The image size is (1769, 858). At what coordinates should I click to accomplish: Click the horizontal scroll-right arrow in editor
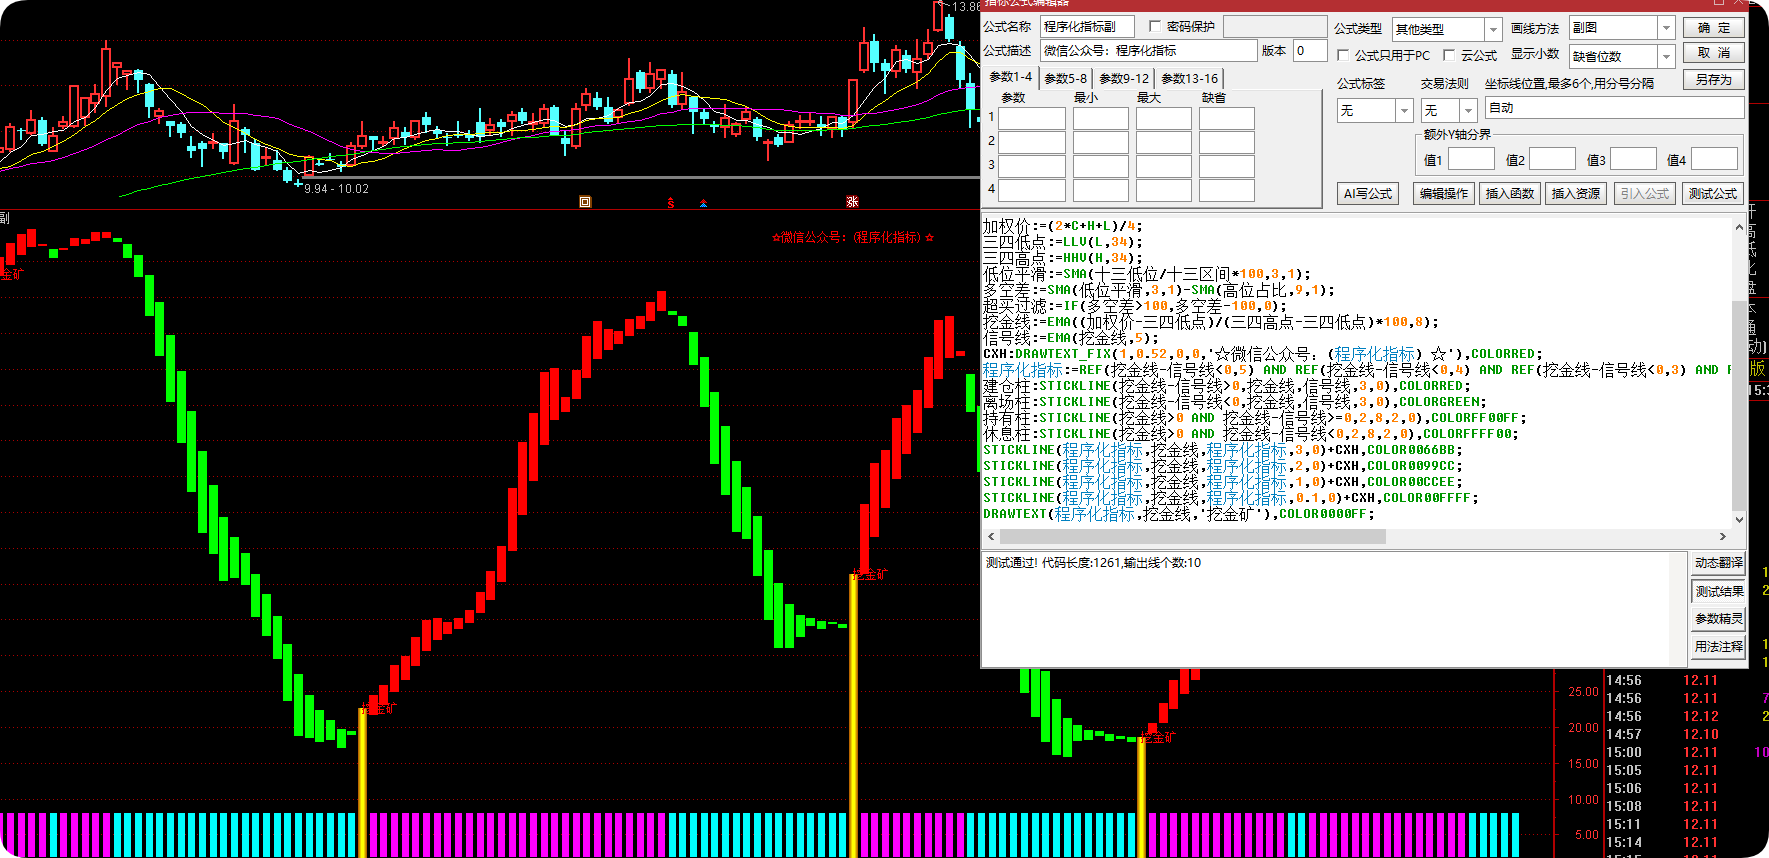tap(1723, 537)
